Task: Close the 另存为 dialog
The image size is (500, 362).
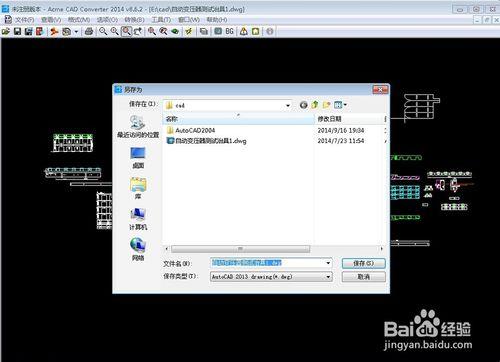Action: pos(380,89)
